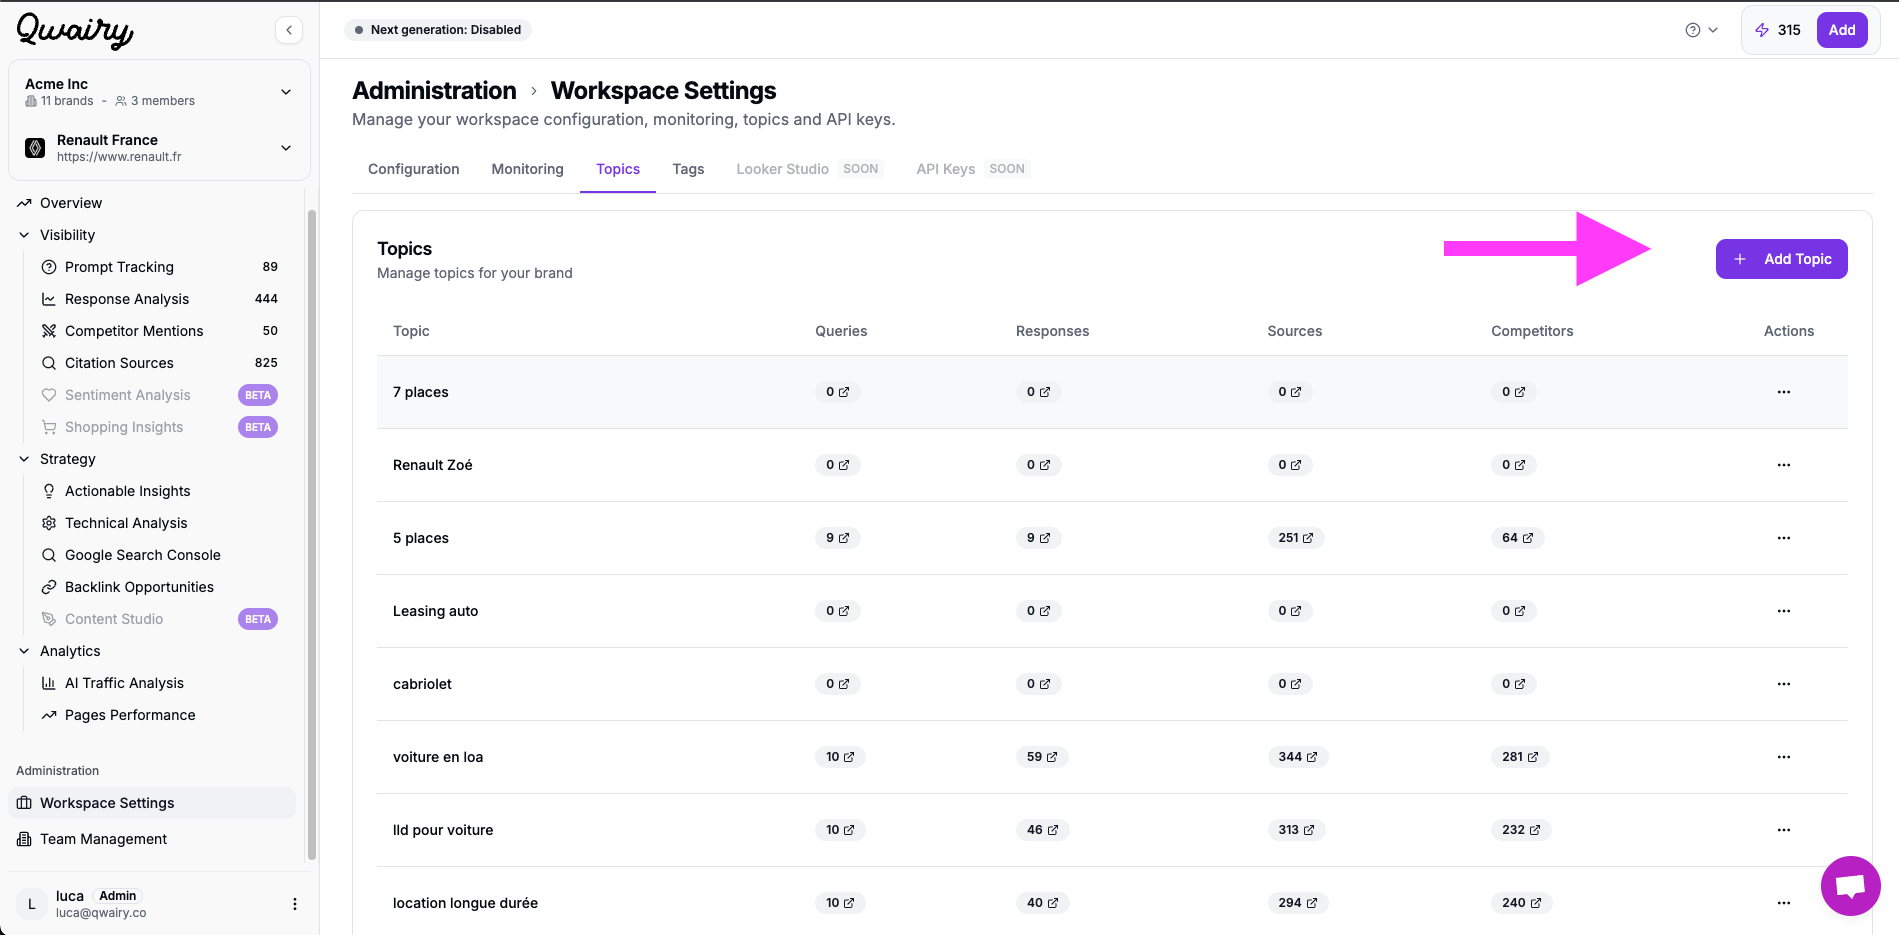Open actions menu for lld pour voiture
Image resolution: width=1899 pixels, height=935 pixels.
click(1783, 830)
